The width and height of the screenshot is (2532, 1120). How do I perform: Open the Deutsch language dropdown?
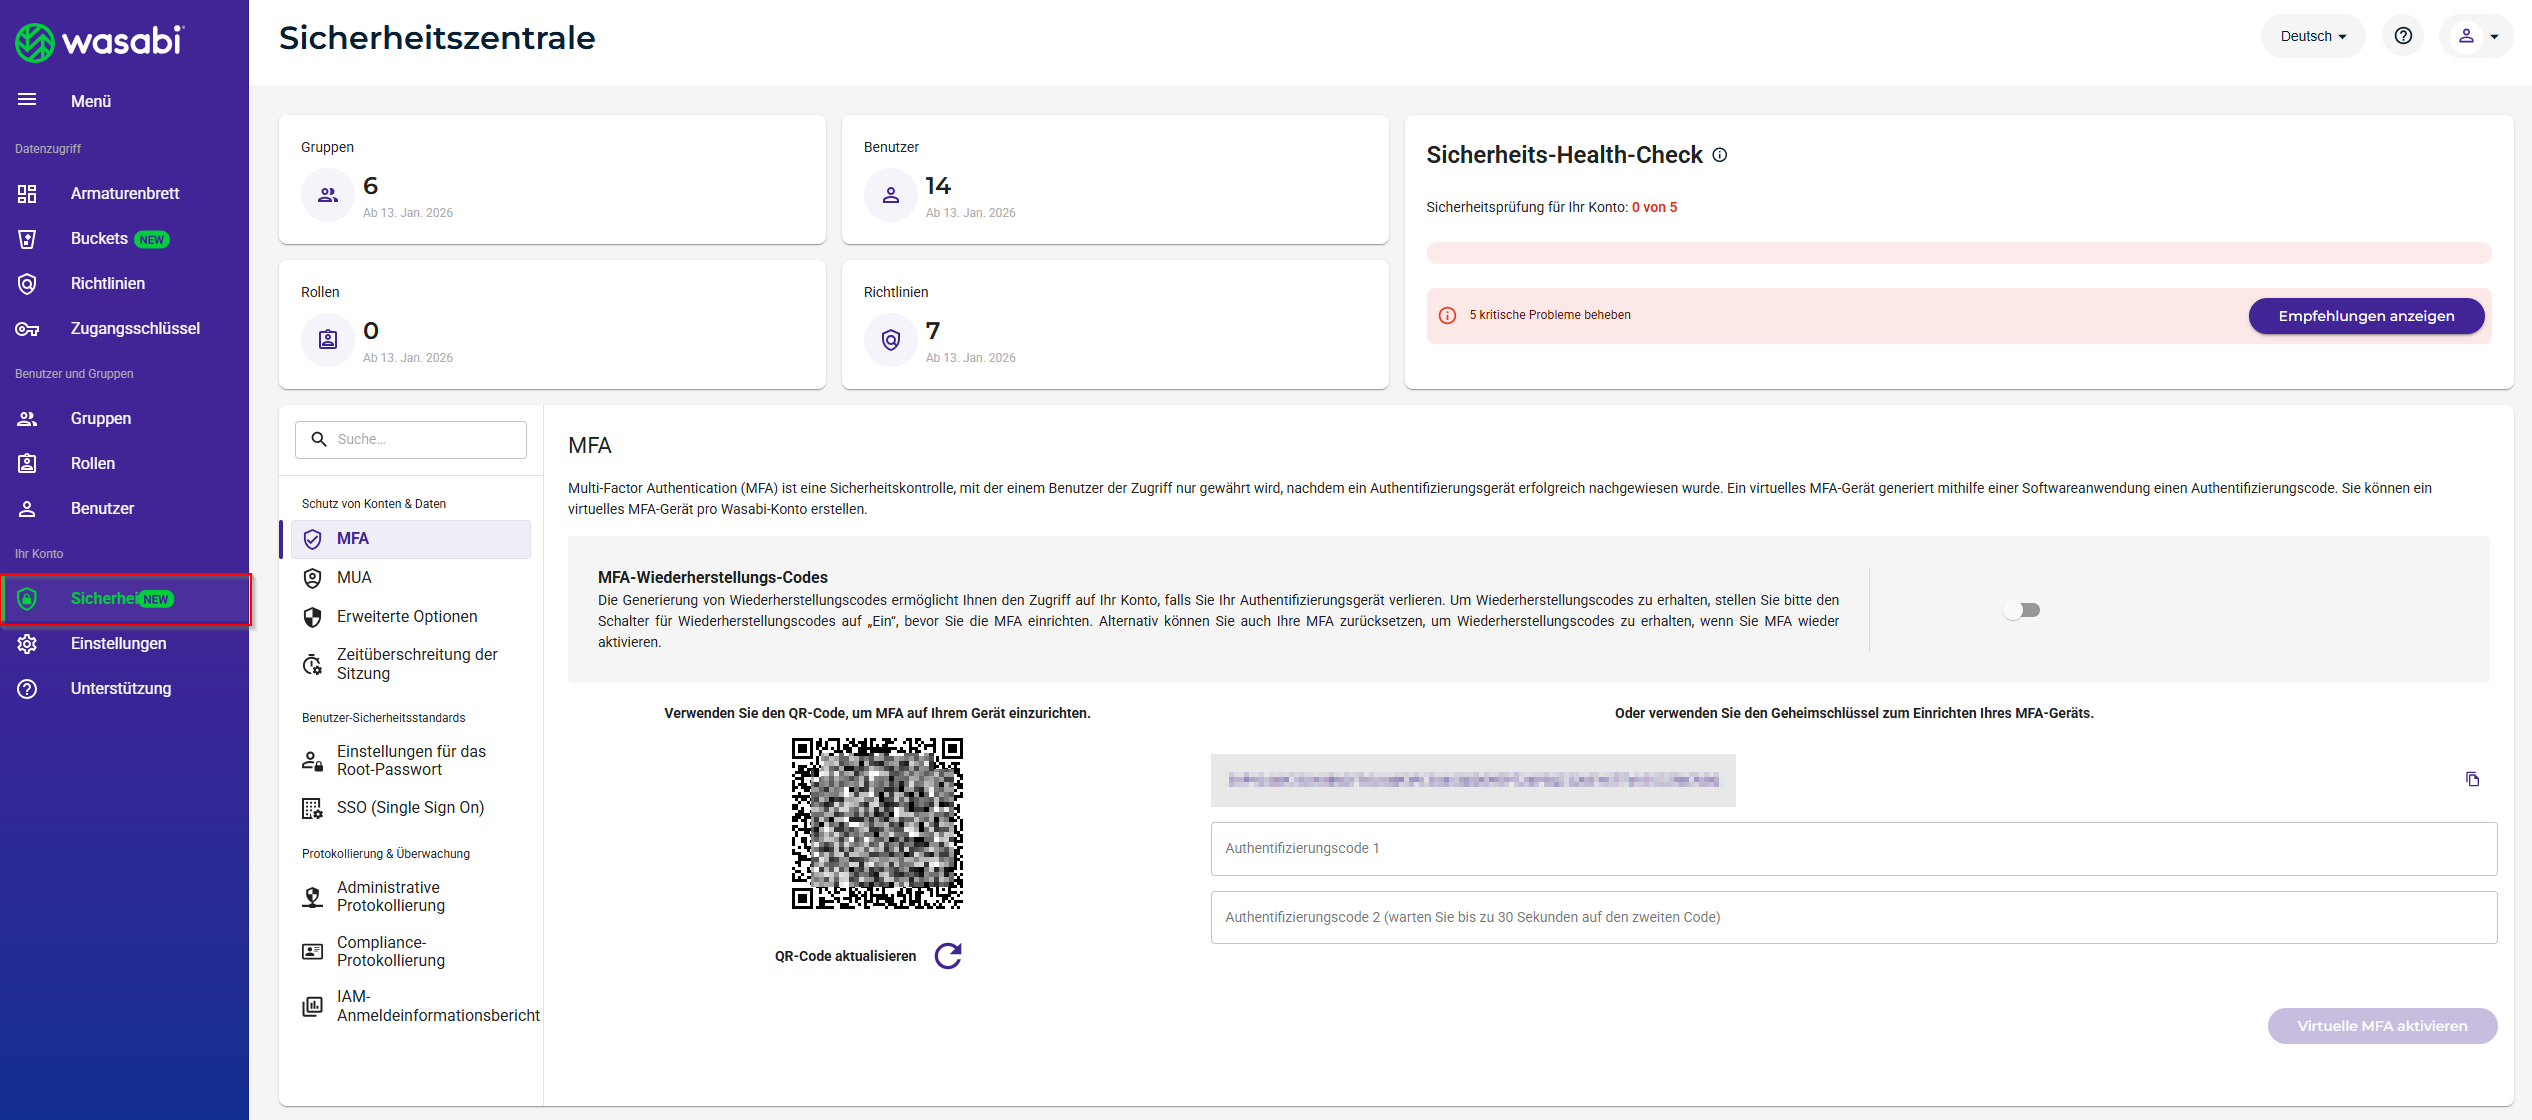(x=2312, y=36)
